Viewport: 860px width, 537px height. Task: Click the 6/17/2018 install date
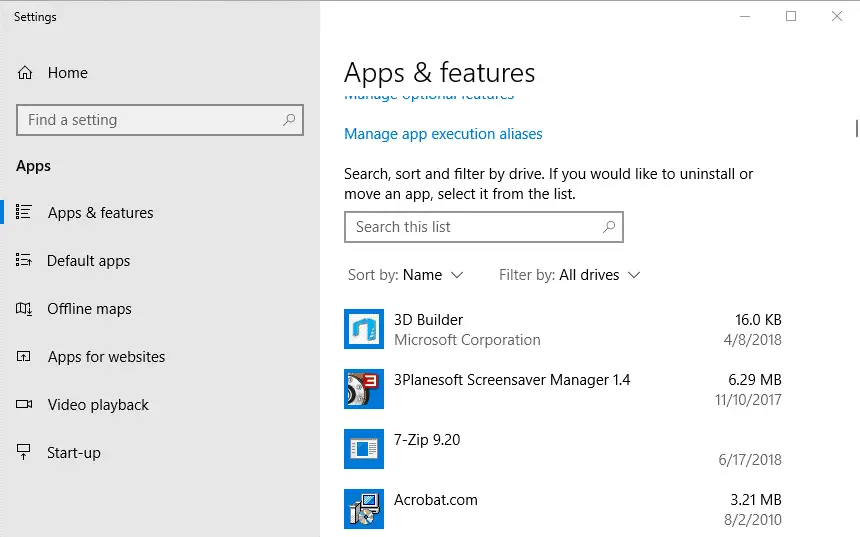[750, 460]
